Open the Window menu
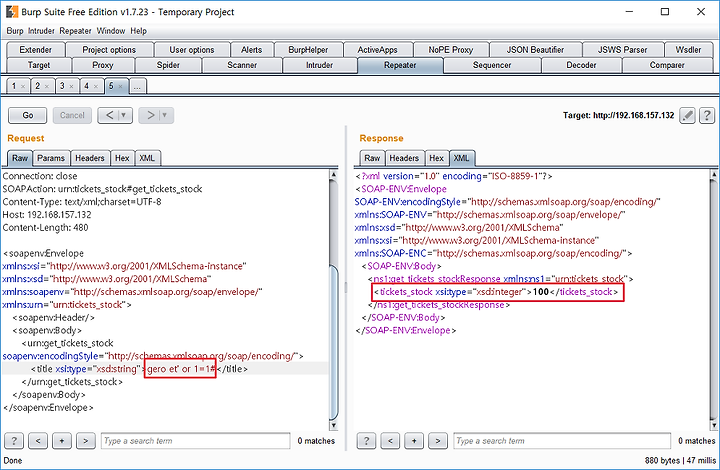The image size is (720, 470). pyautogui.click(x=111, y=31)
